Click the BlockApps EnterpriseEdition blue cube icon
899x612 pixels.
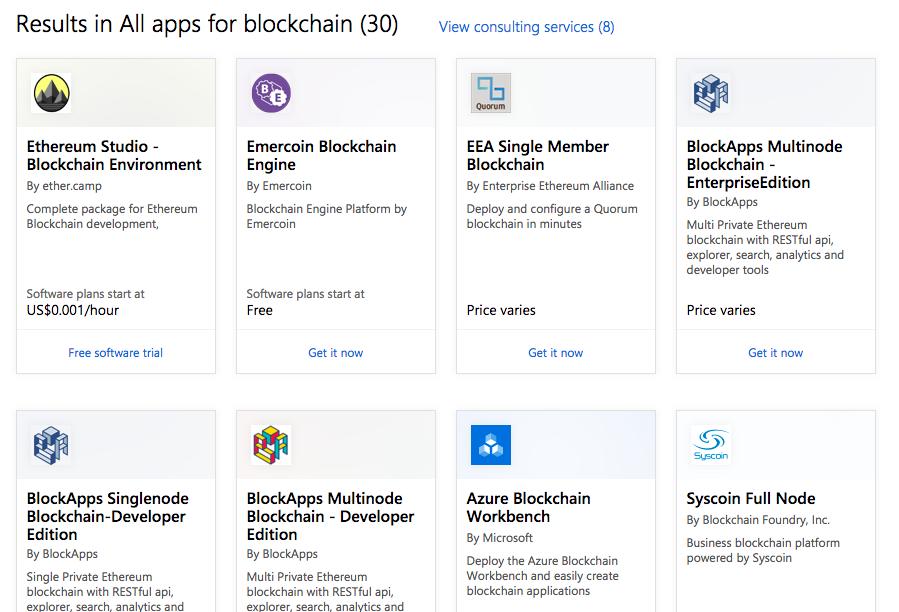[711, 93]
